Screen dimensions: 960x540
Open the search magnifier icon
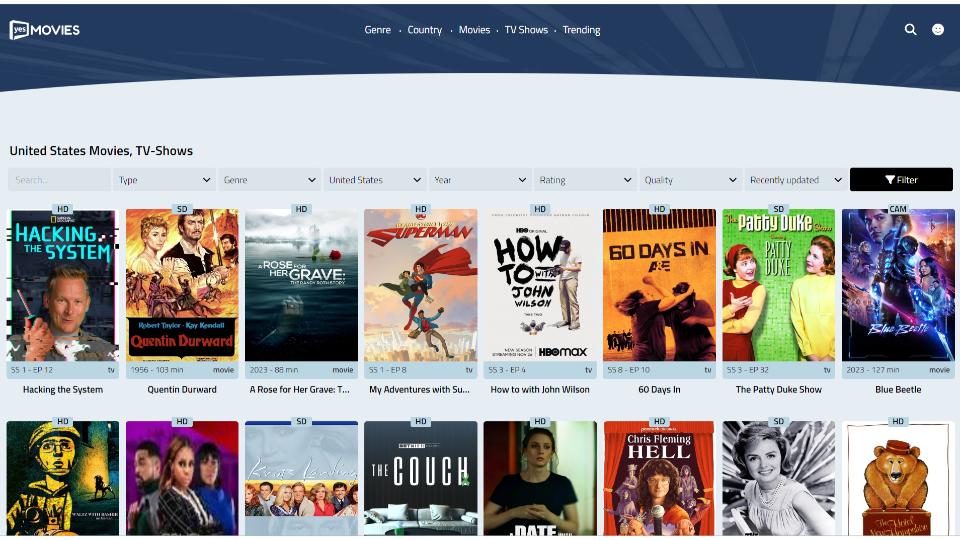[x=910, y=29]
